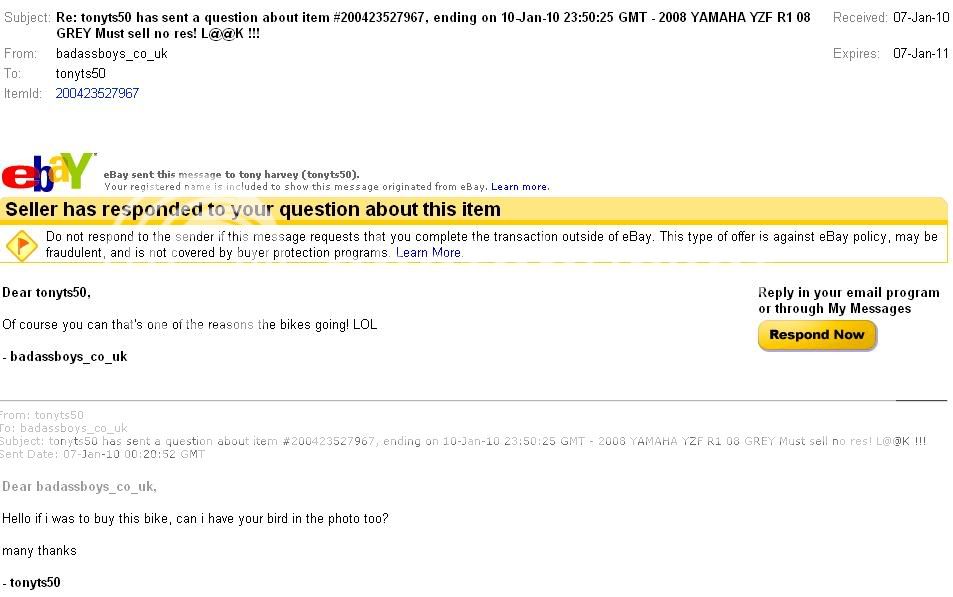953x597 pixels.
Task: Click the 'Seller has responded' yellow banner
Action: [x=253, y=210]
